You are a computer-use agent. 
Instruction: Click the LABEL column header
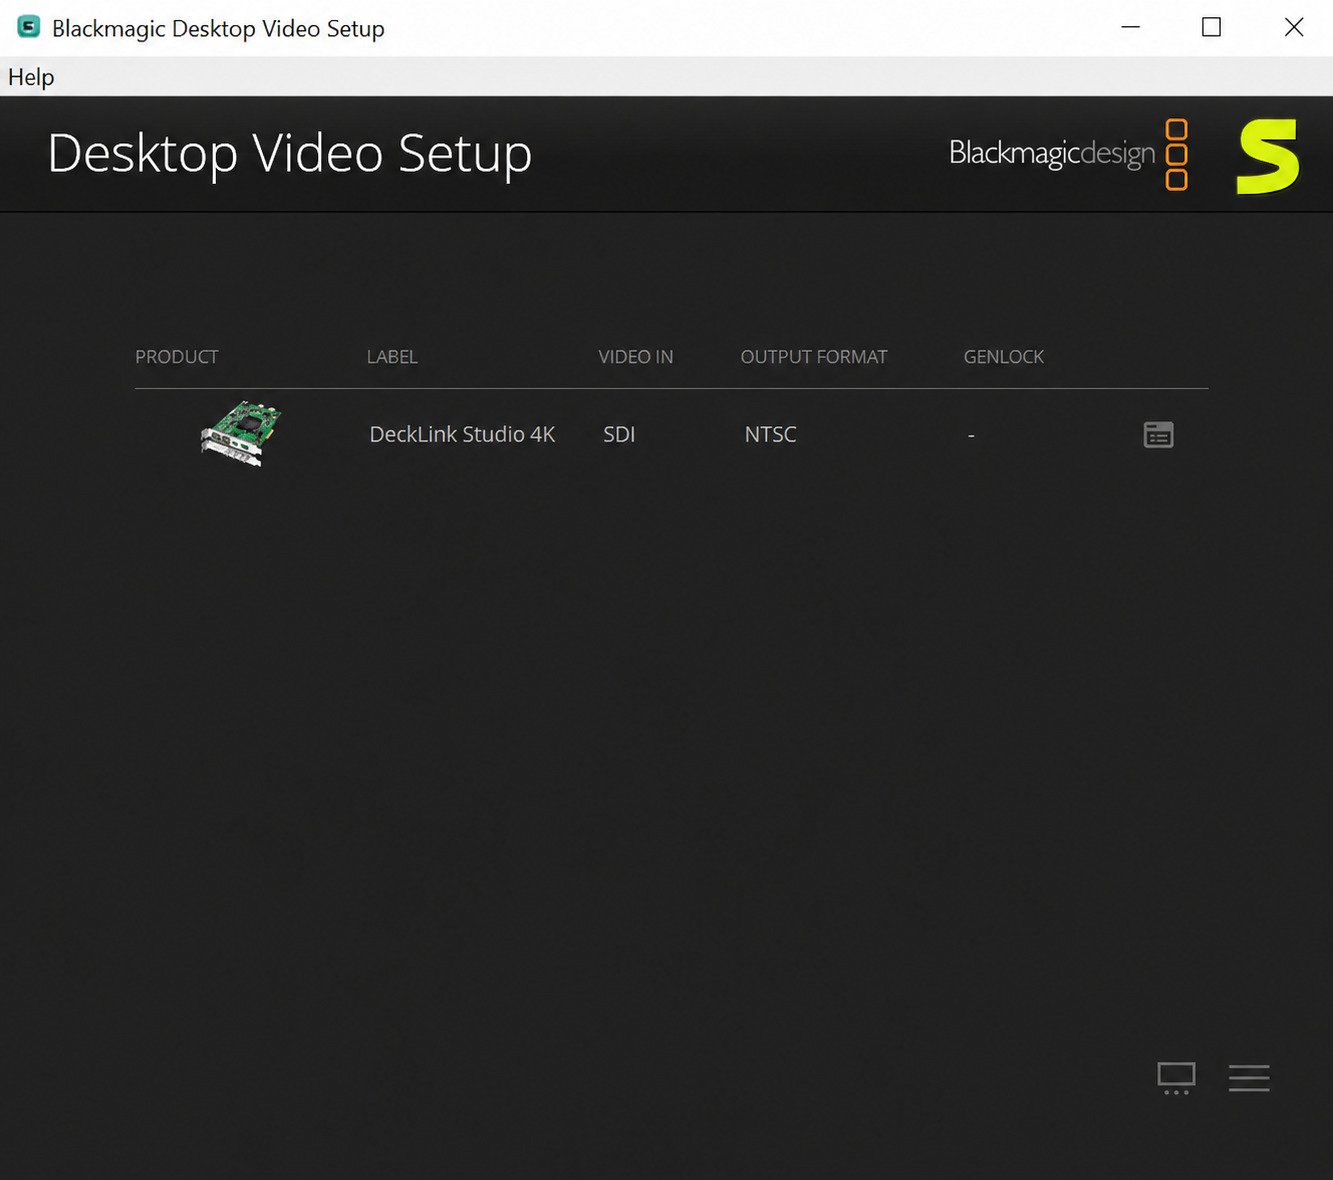pyautogui.click(x=392, y=357)
